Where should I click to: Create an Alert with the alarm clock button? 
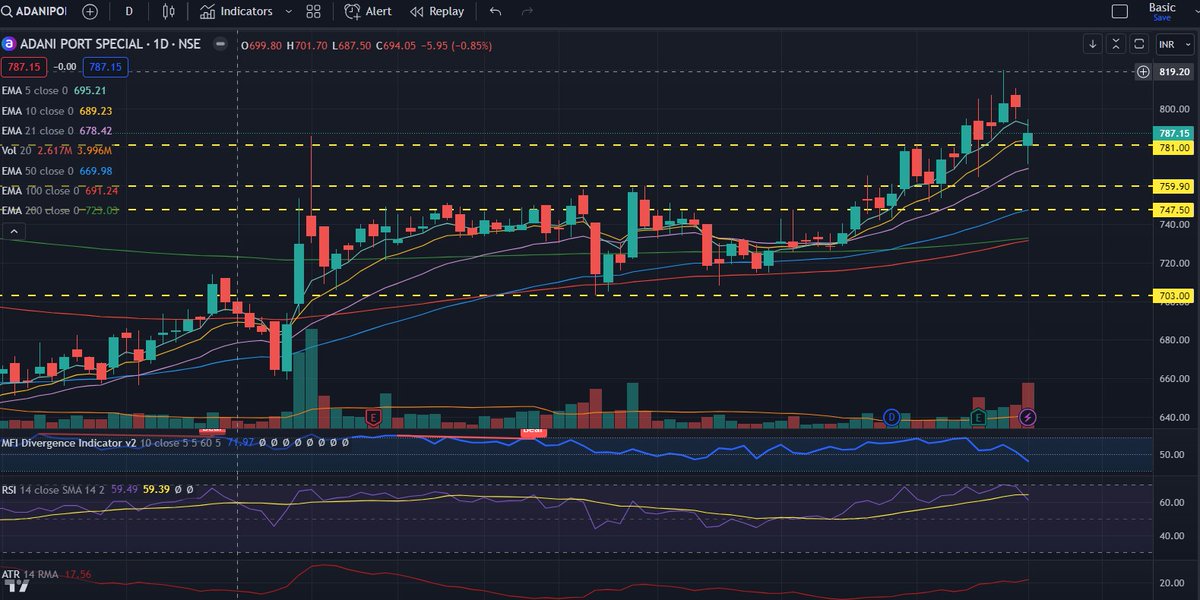pyautogui.click(x=368, y=11)
